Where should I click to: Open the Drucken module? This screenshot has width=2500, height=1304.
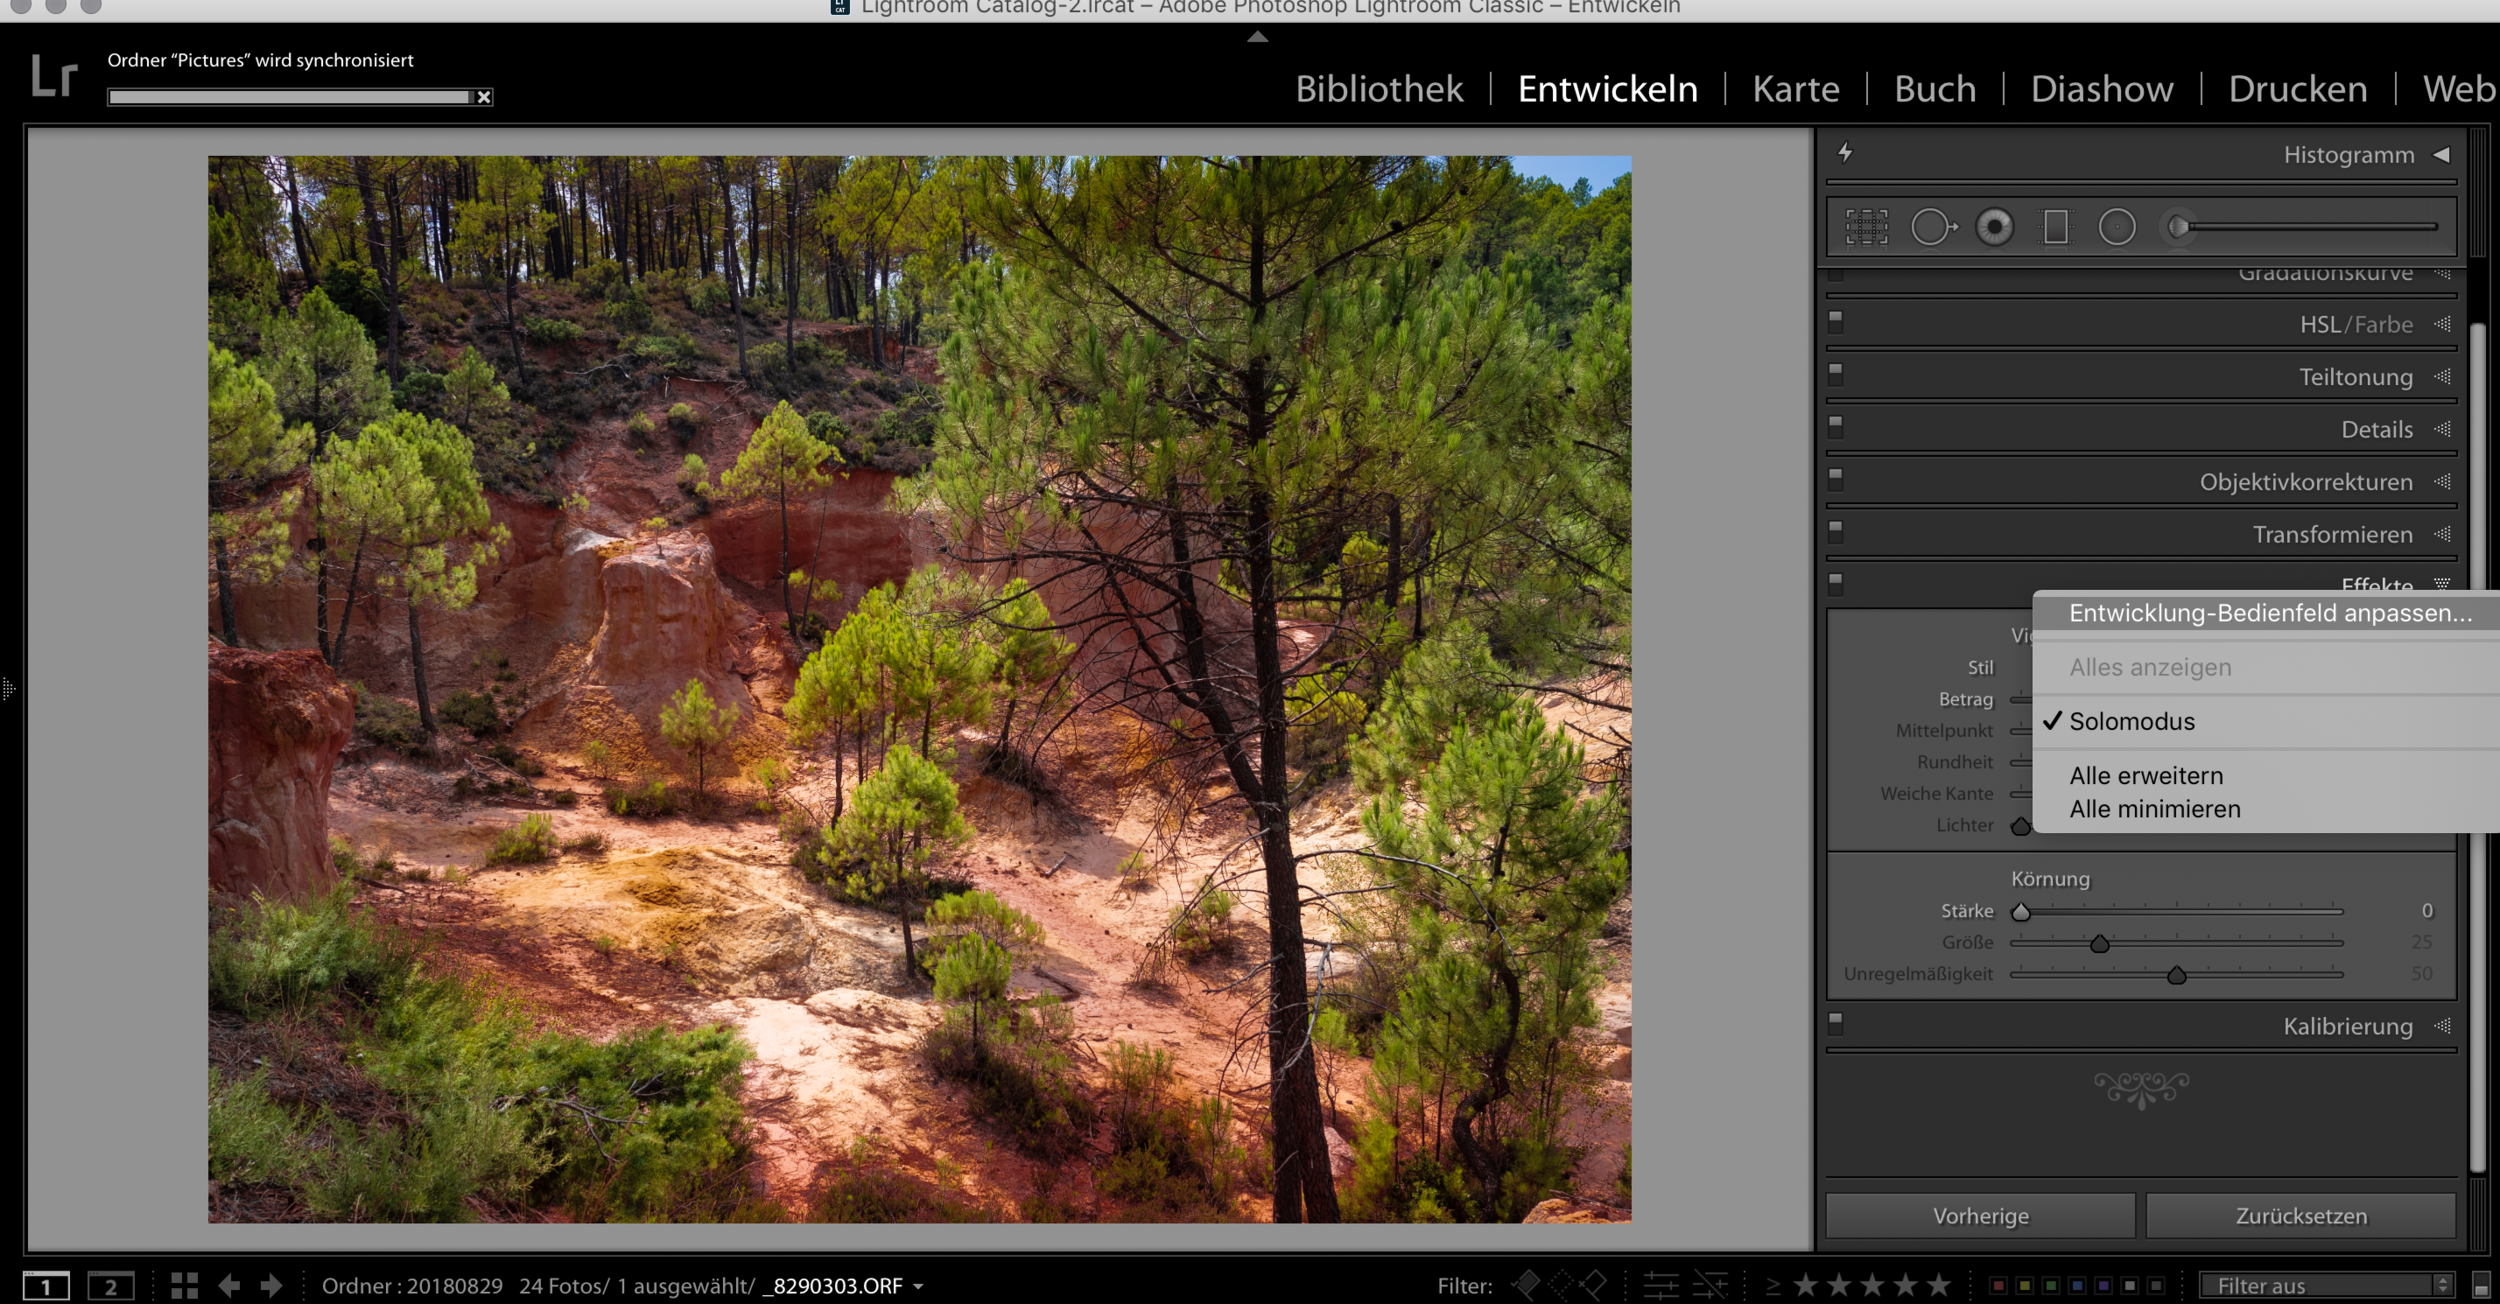tap(2298, 89)
